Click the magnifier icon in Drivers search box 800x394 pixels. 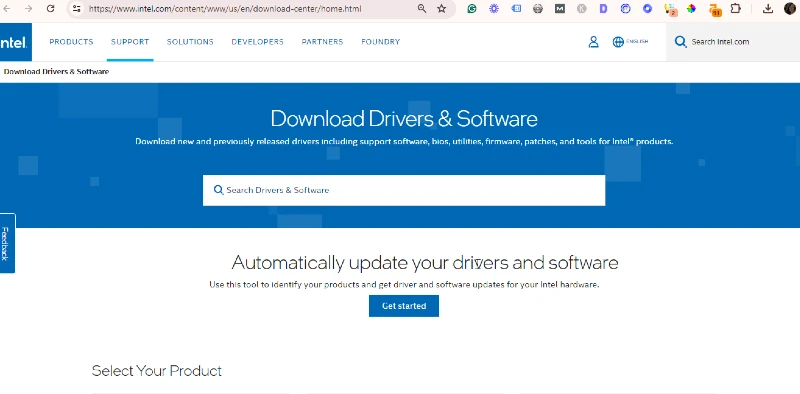218,190
